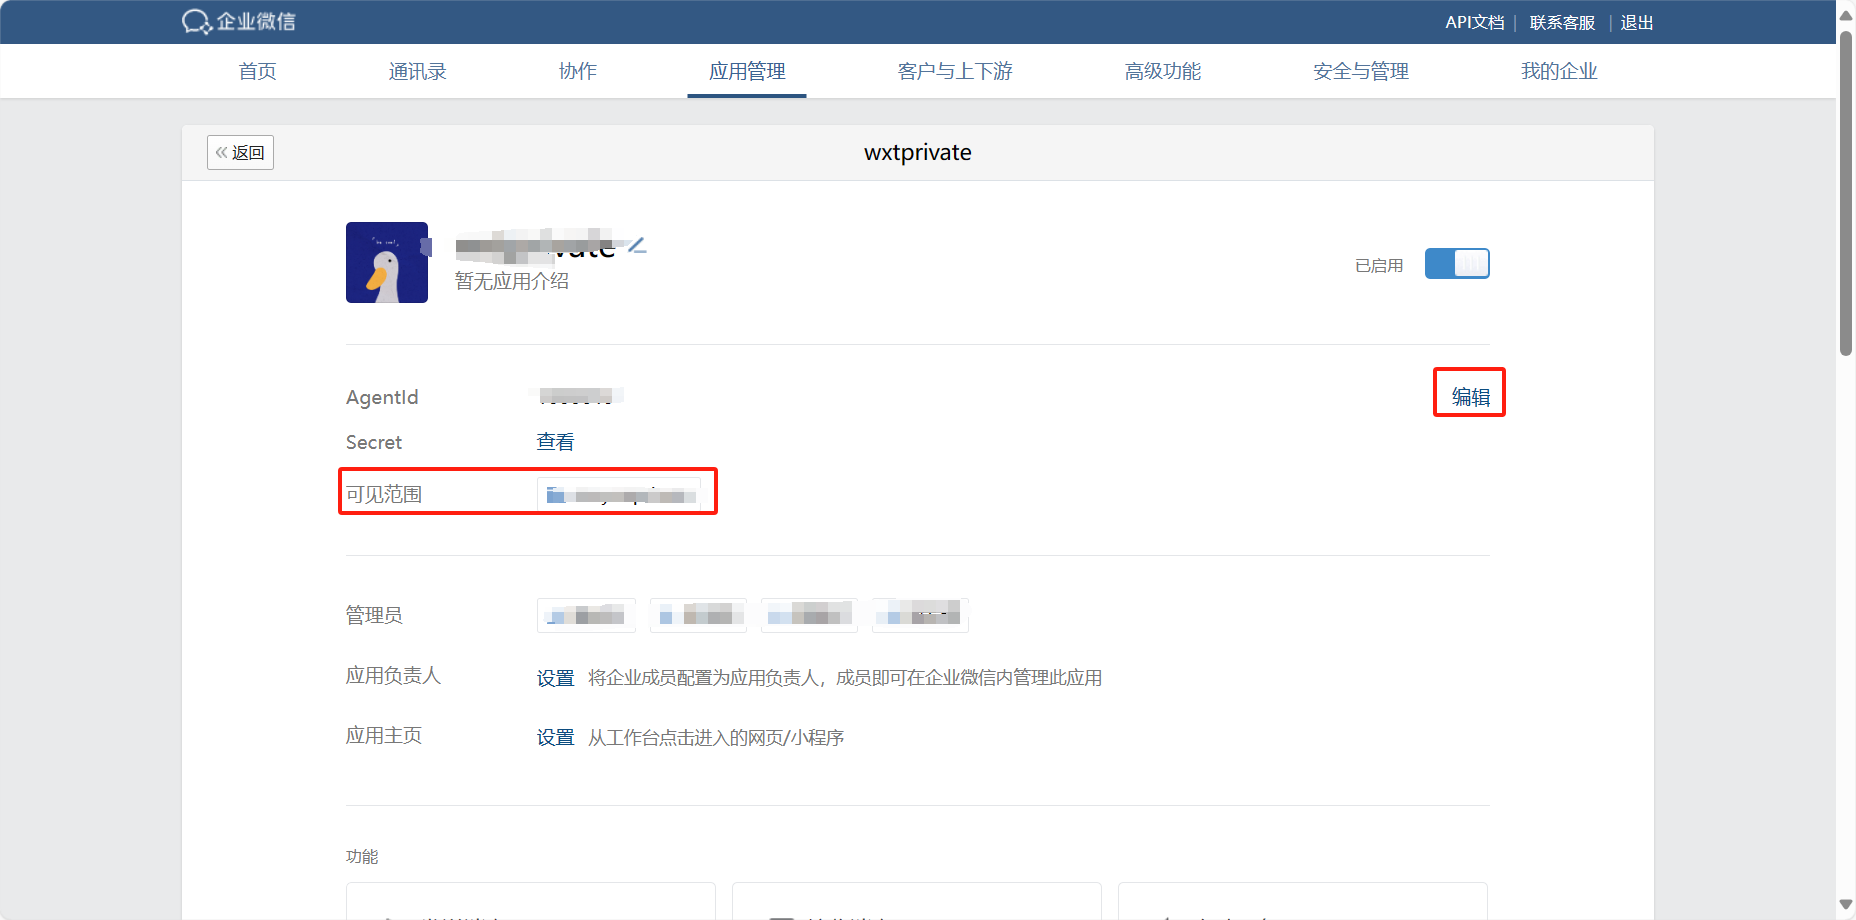
Task: Click the pencil icon to rename app
Action: (x=637, y=245)
